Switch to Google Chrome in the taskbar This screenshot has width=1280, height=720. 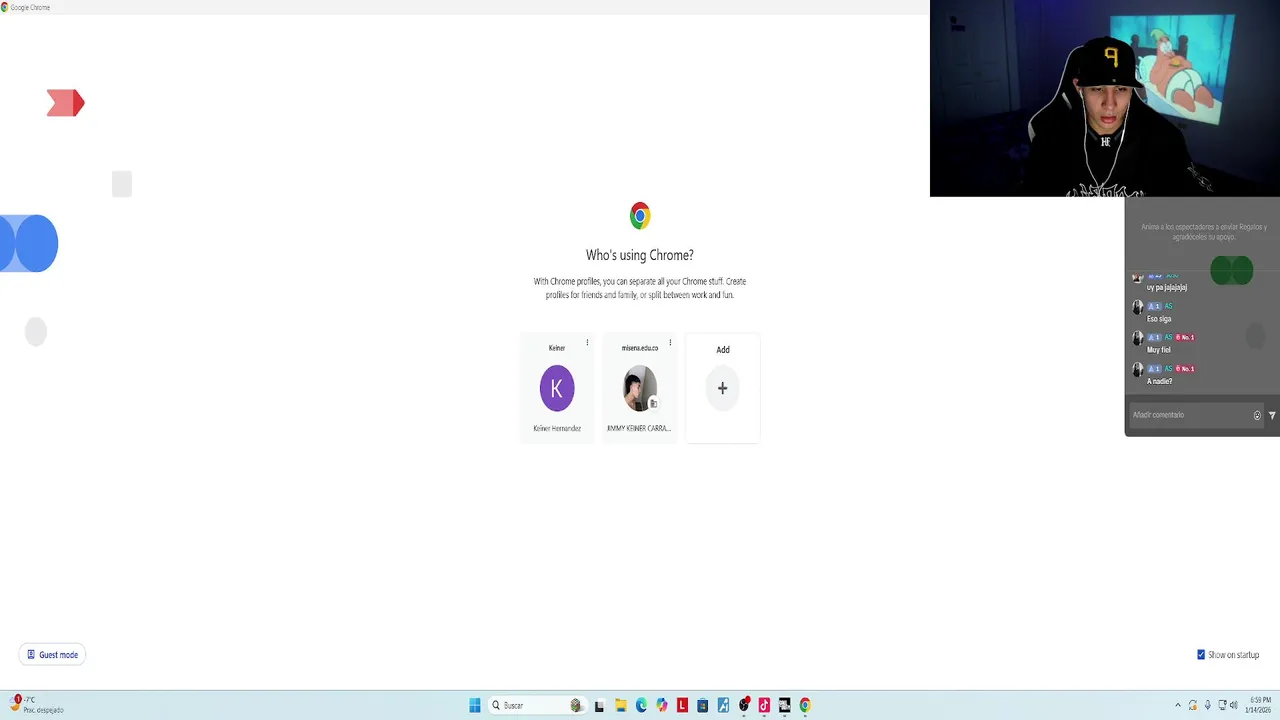click(805, 705)
